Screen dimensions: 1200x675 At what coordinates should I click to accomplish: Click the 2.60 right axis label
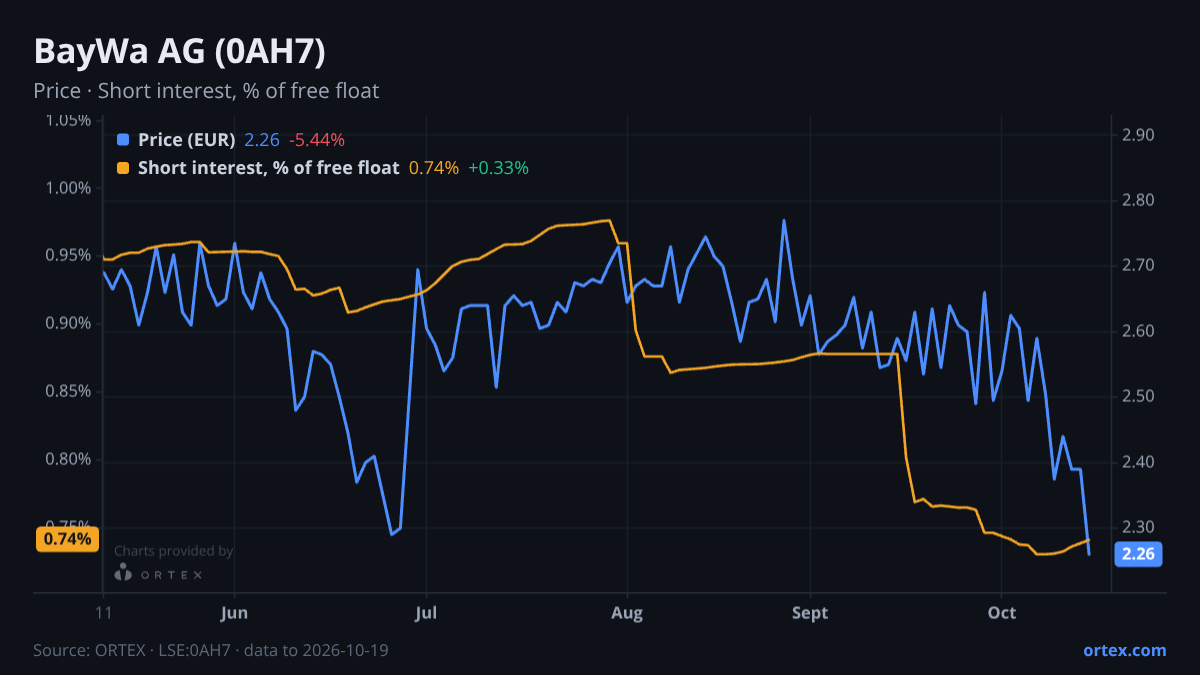(x=1139, y=331)
